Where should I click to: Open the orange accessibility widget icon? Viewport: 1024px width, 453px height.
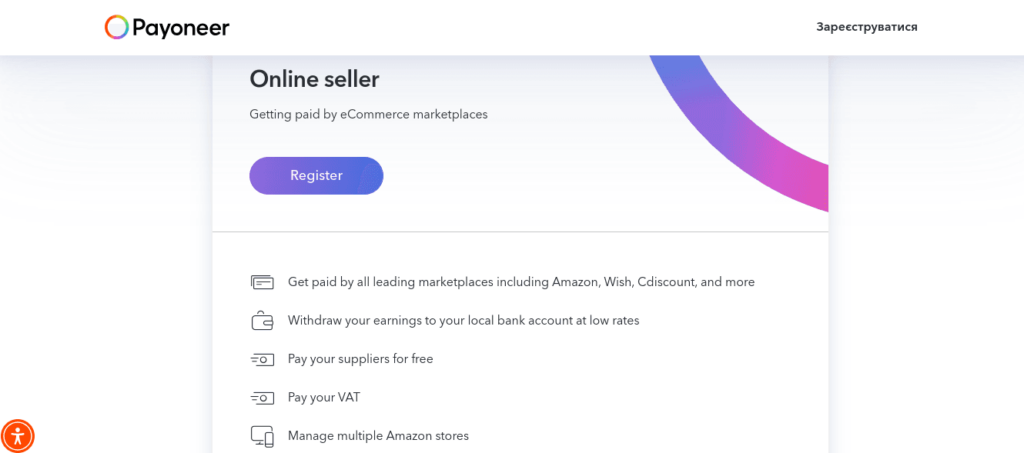[x=18, y=435]
